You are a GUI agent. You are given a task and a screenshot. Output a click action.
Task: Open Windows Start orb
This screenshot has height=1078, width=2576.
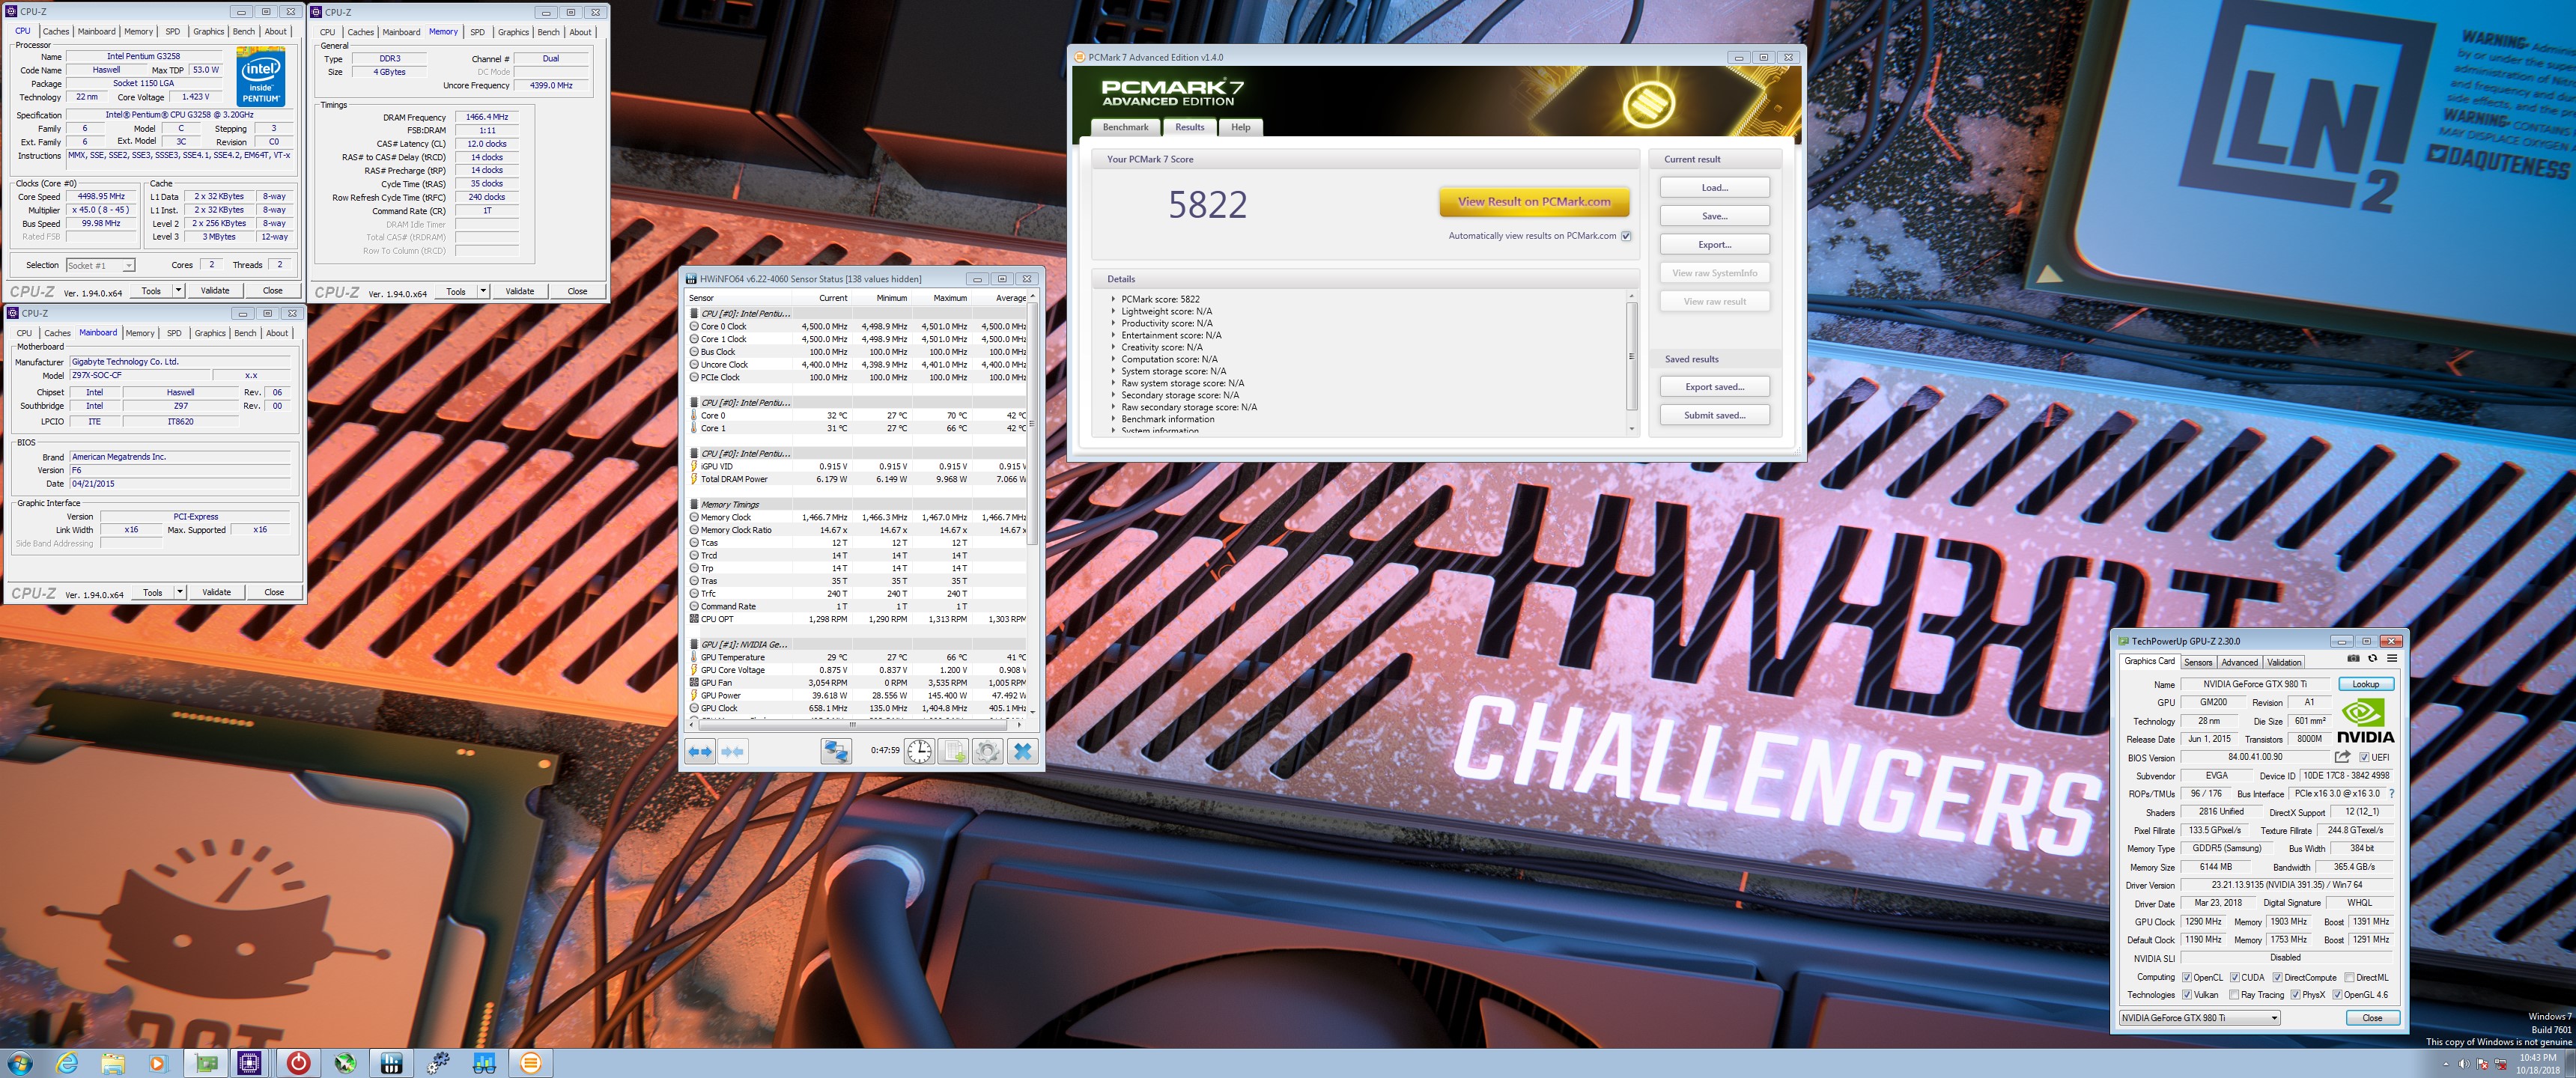(x=19, y=1063)
